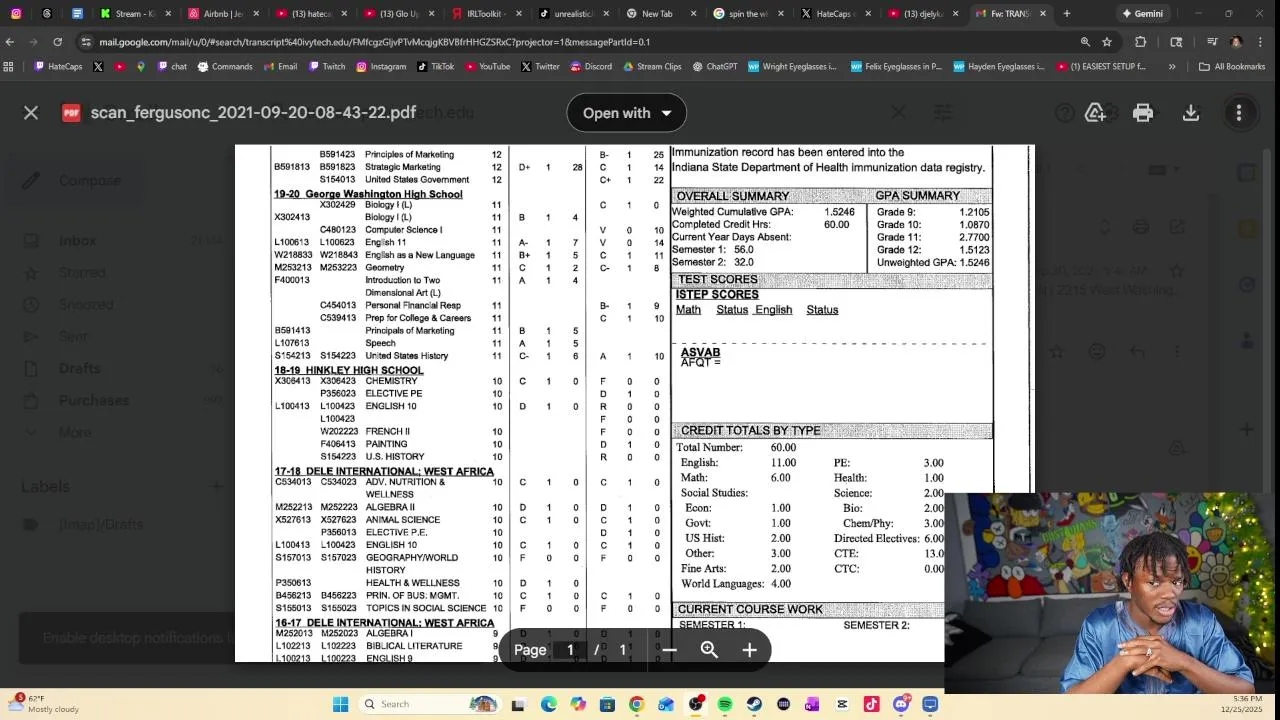Open the weather widget showing 62°F
Screen dimensions: 1280x720
[x=44, y=704]
